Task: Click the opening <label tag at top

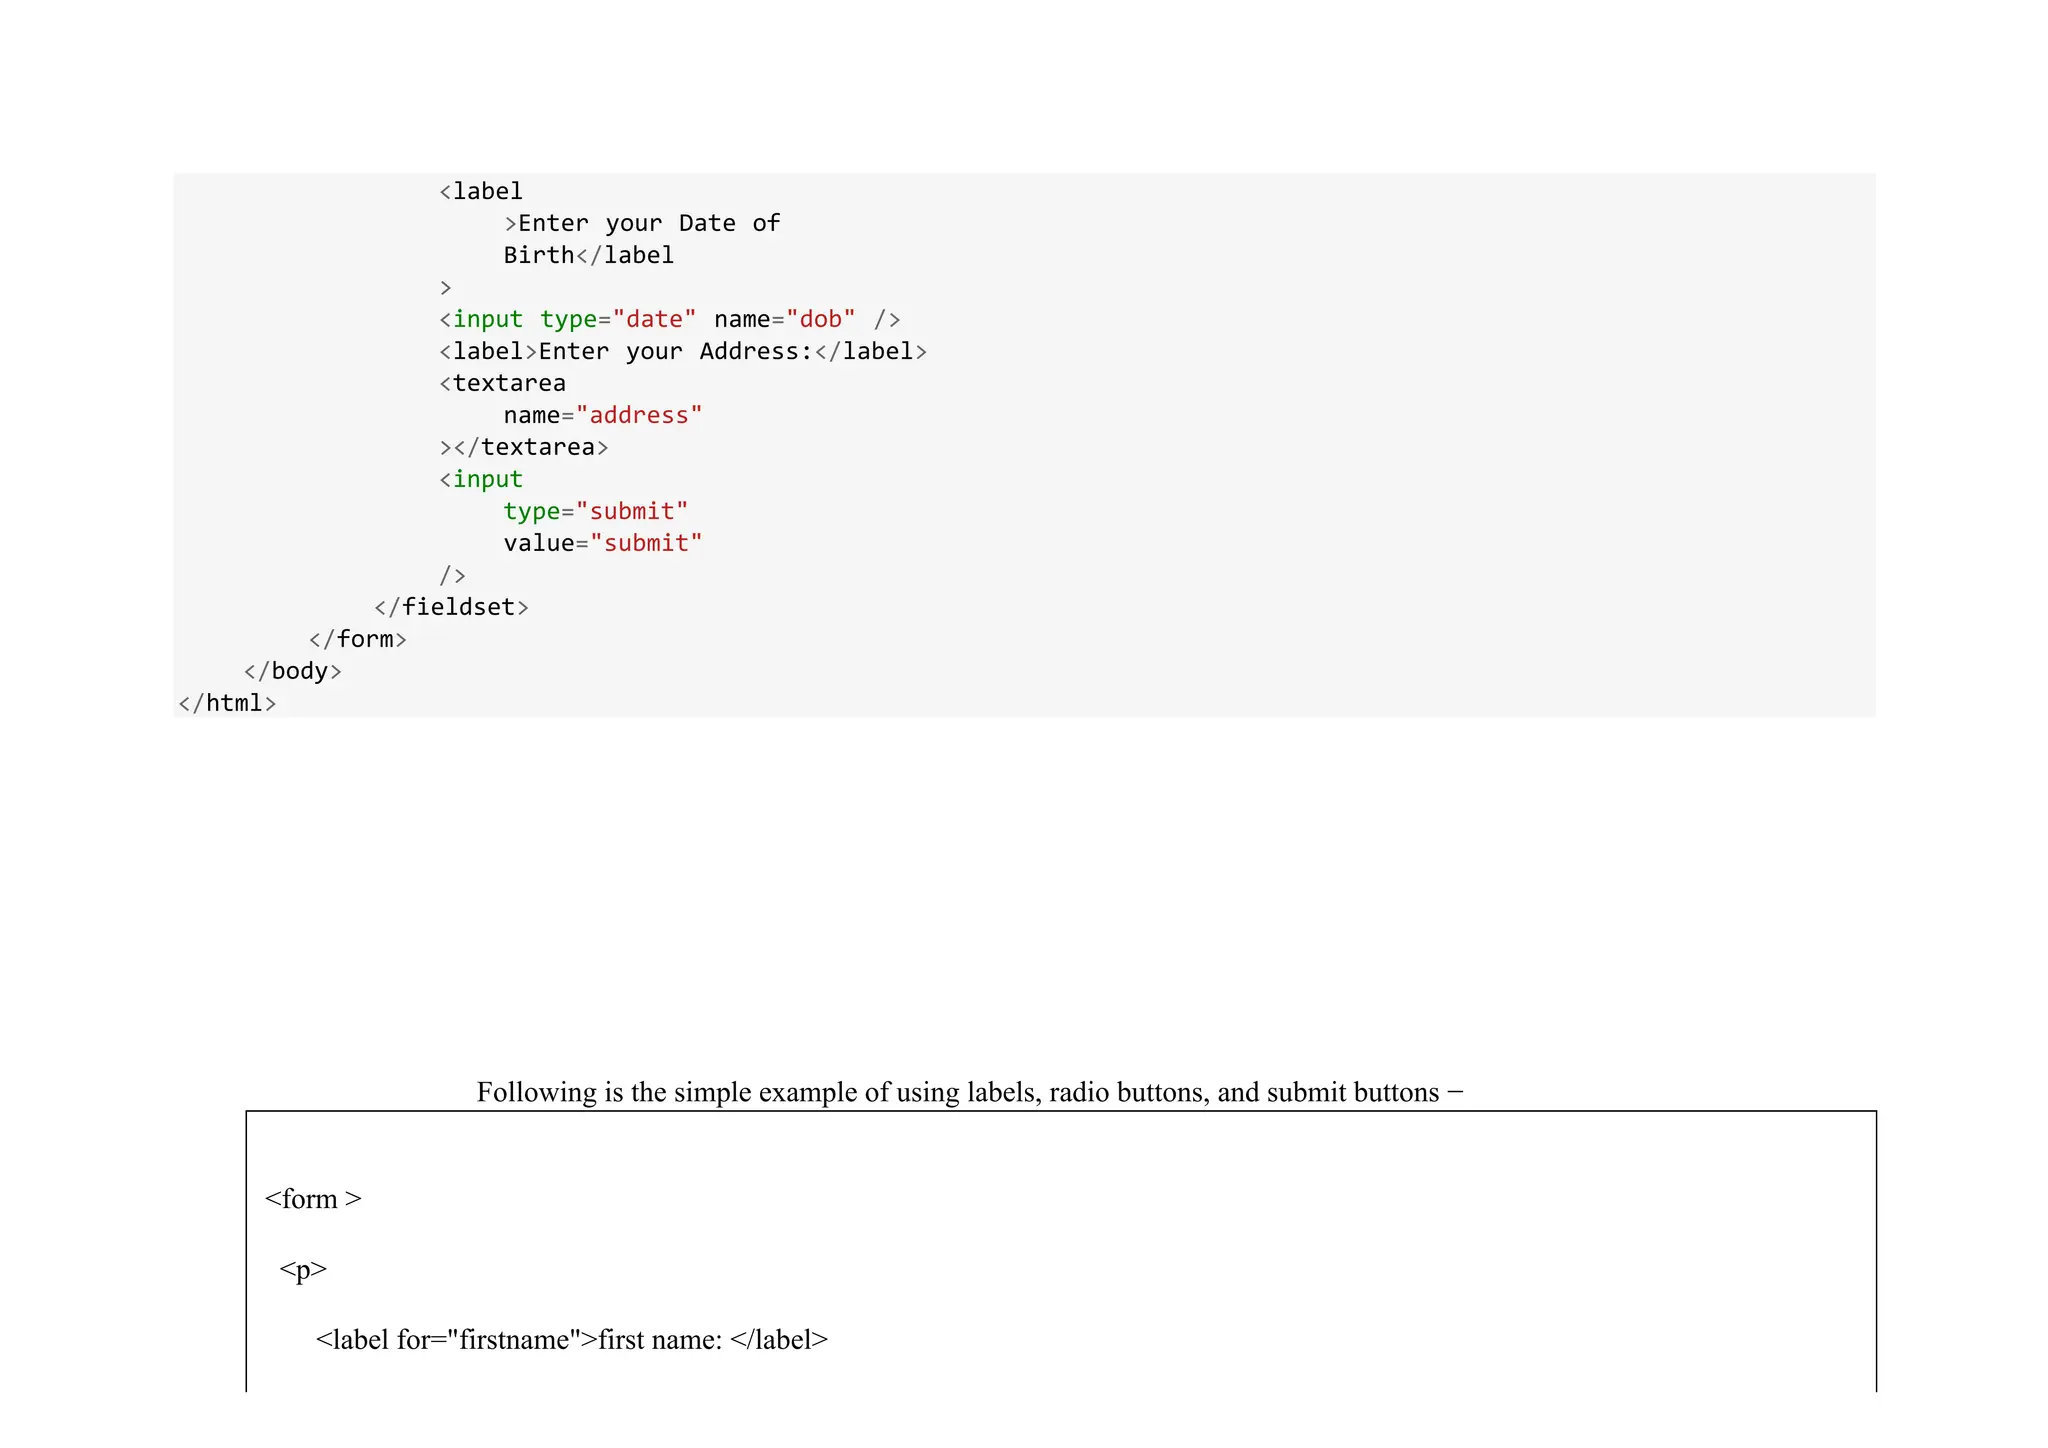Action: click(481, 191)
